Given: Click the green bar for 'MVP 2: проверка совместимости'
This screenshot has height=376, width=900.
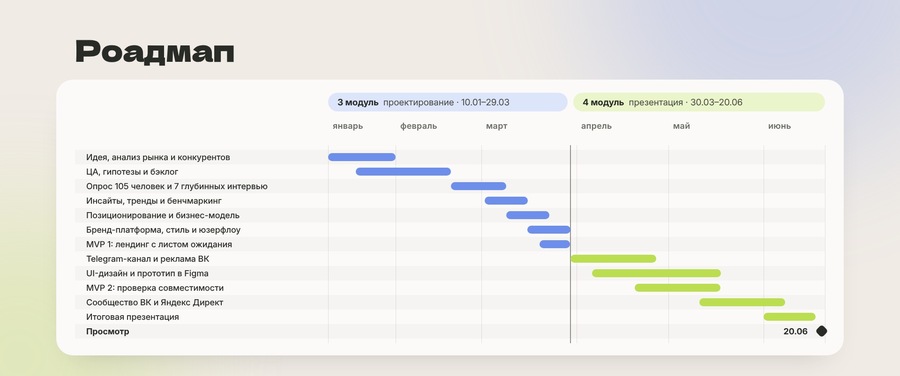Looking at the screenshot, I should (x=678, y=288).
